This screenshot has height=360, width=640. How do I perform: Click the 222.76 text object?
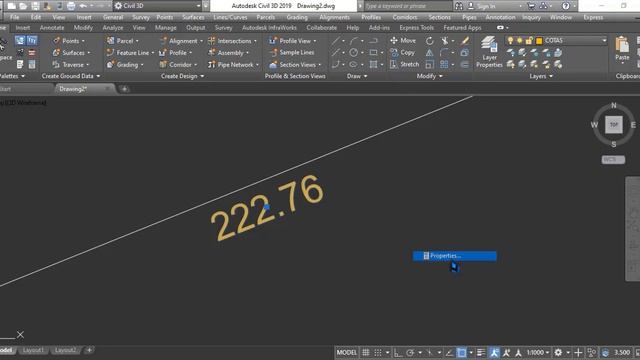click(x=267, y=208)
